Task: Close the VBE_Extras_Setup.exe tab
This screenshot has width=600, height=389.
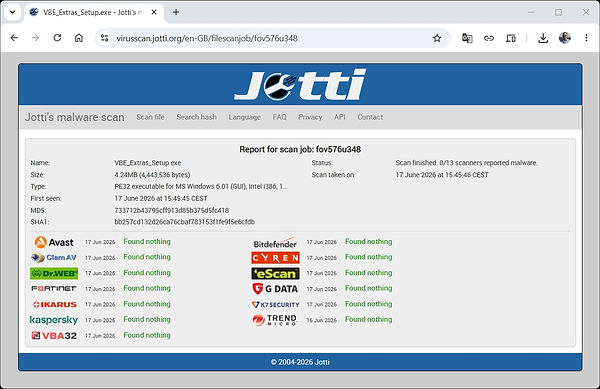Action: [154, 12]
